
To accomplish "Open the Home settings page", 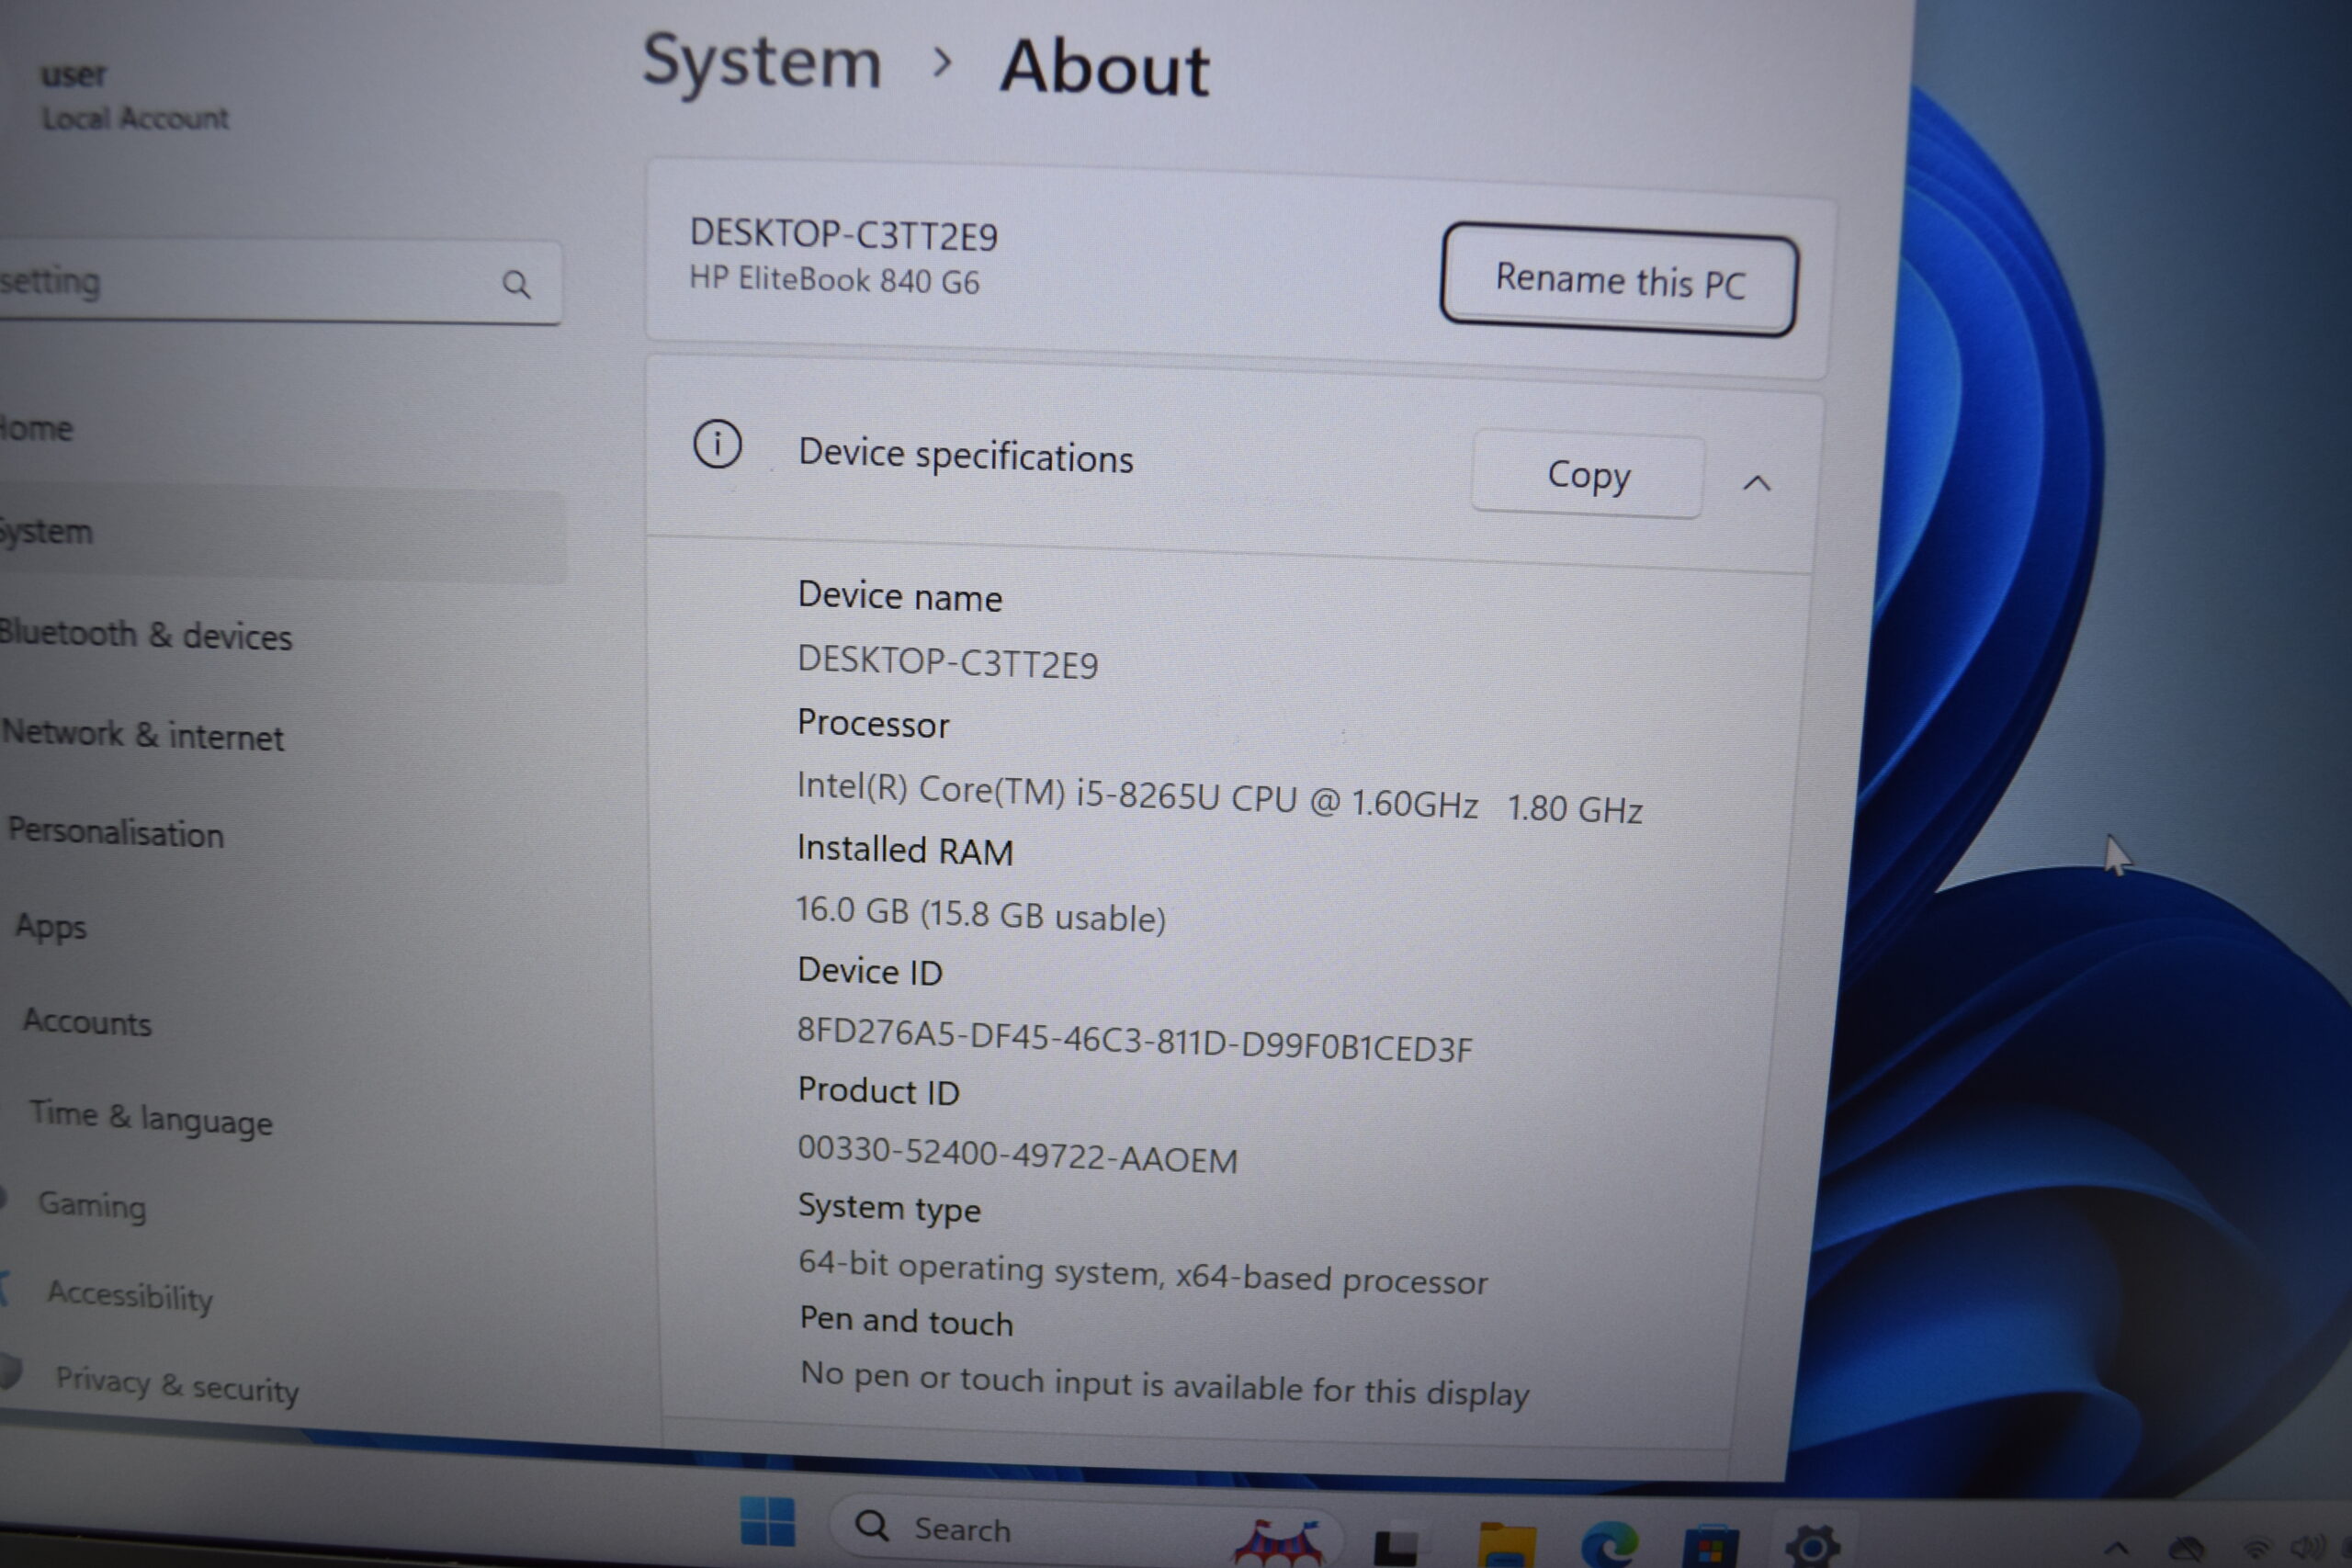I will point(37,429).
